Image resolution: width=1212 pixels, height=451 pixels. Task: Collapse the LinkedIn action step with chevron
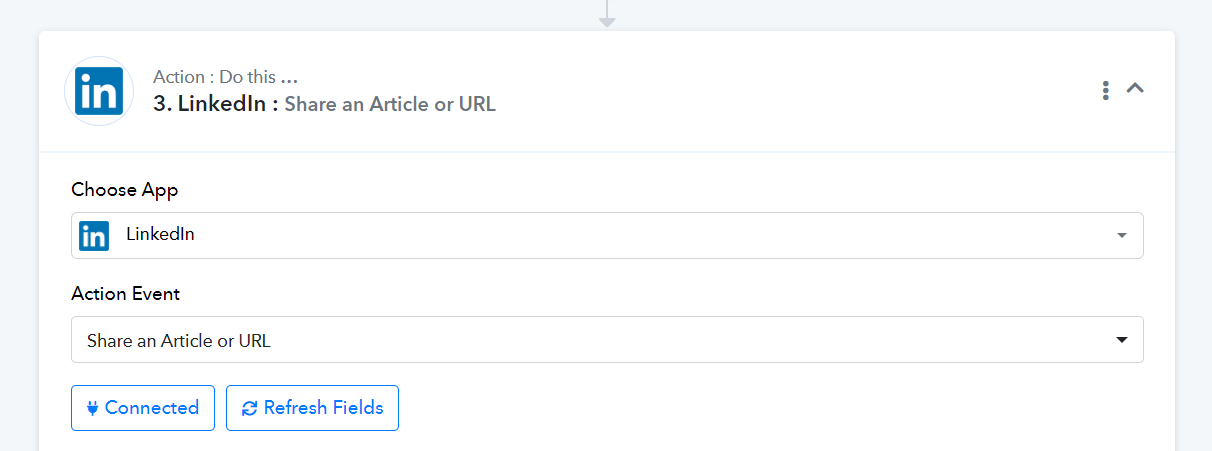[1134, 88]
